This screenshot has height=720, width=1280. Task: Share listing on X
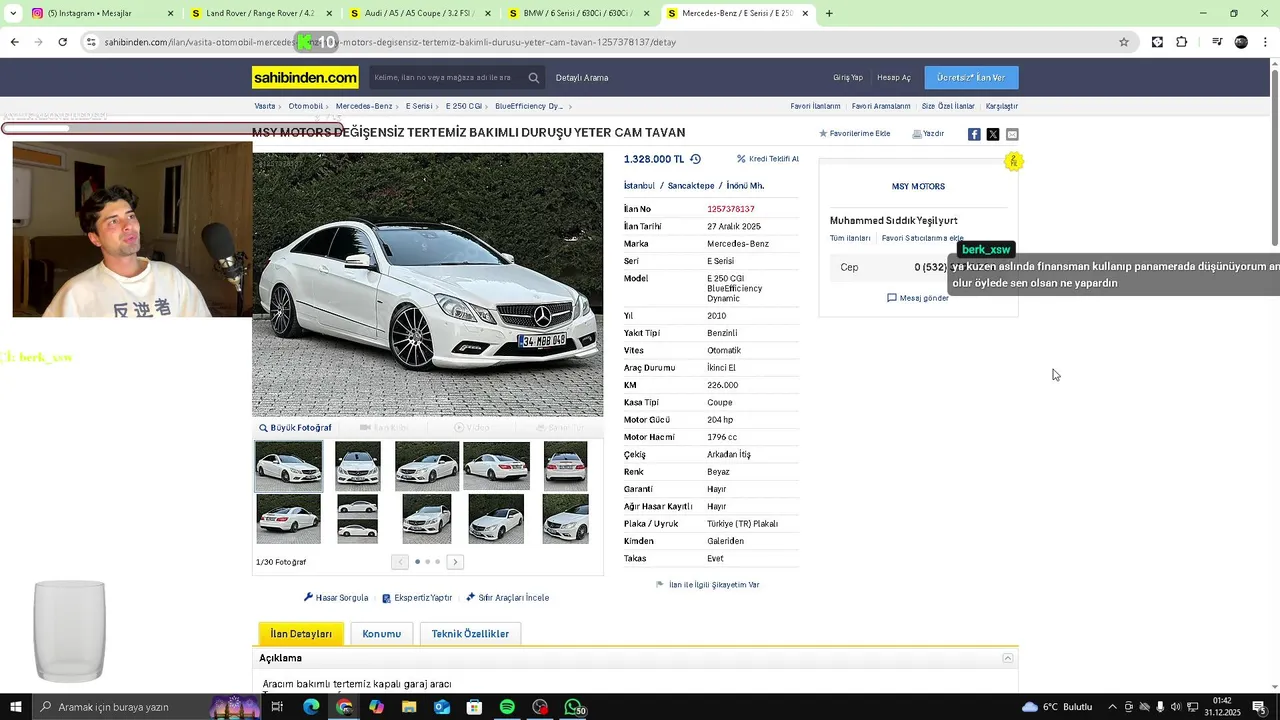point(993,134)
